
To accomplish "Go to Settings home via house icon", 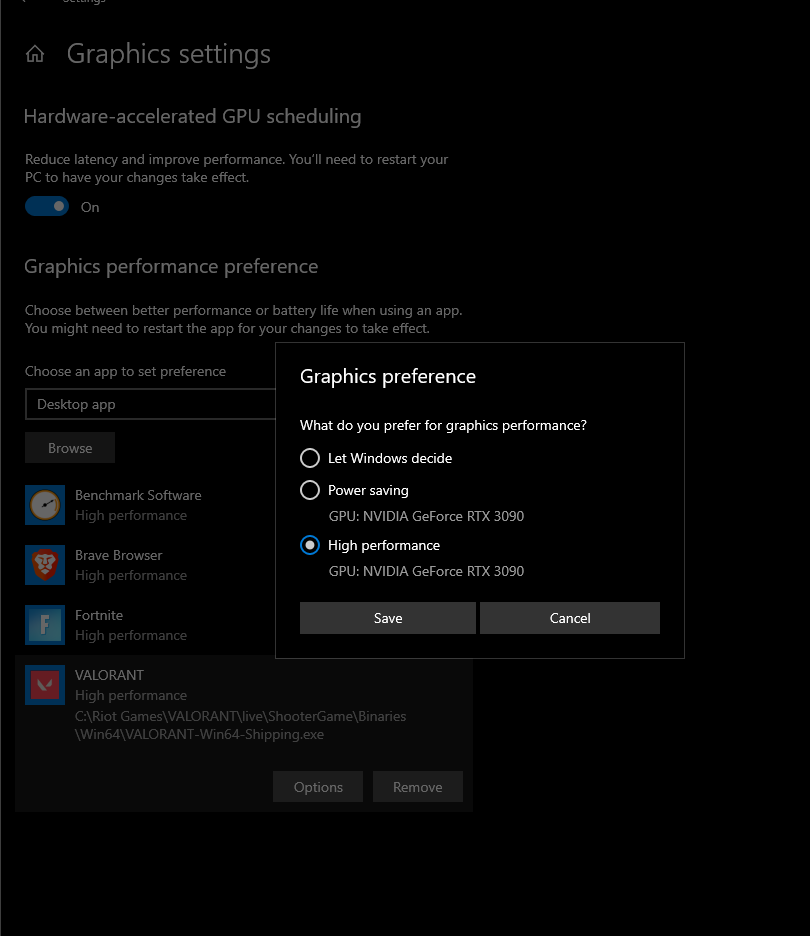I will pos(35,54).
